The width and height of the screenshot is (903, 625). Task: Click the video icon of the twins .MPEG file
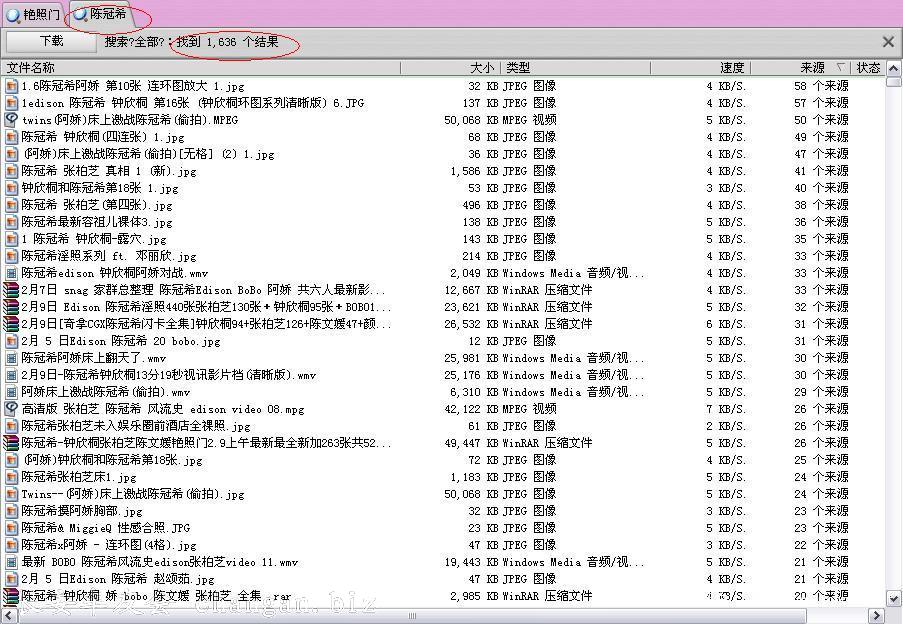pos(11,120)
